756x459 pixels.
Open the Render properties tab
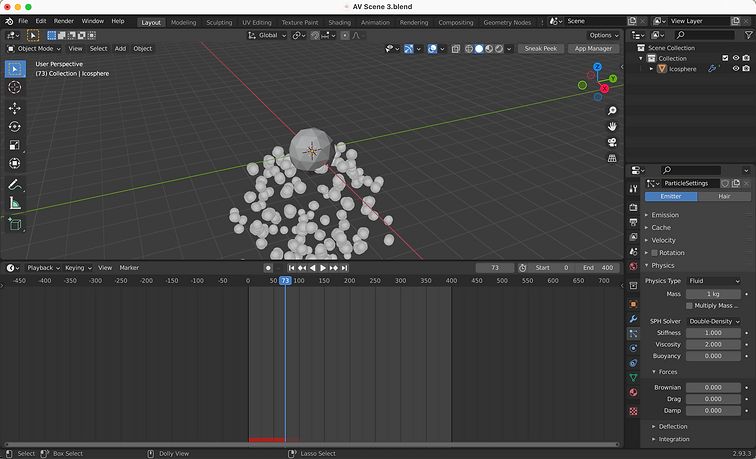point(634,207)
